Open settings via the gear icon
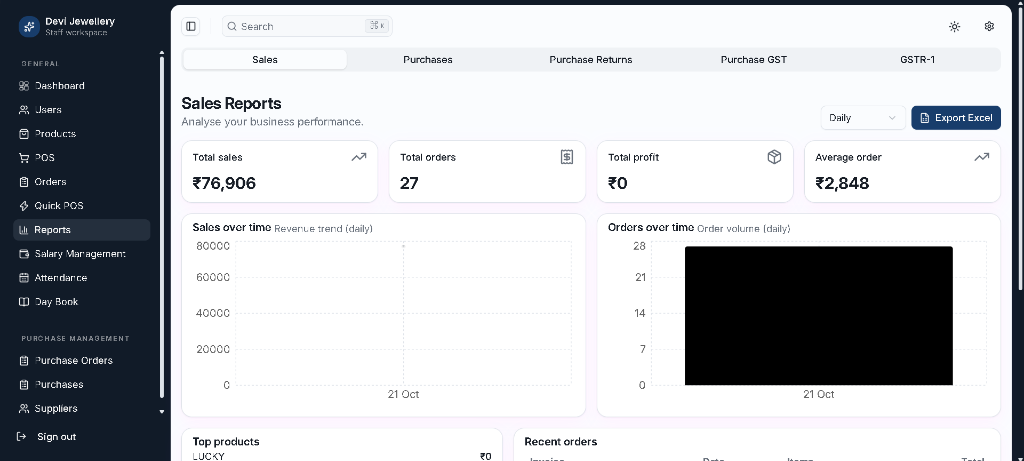Screen dimensions: 1024x461 pos(989,26)
